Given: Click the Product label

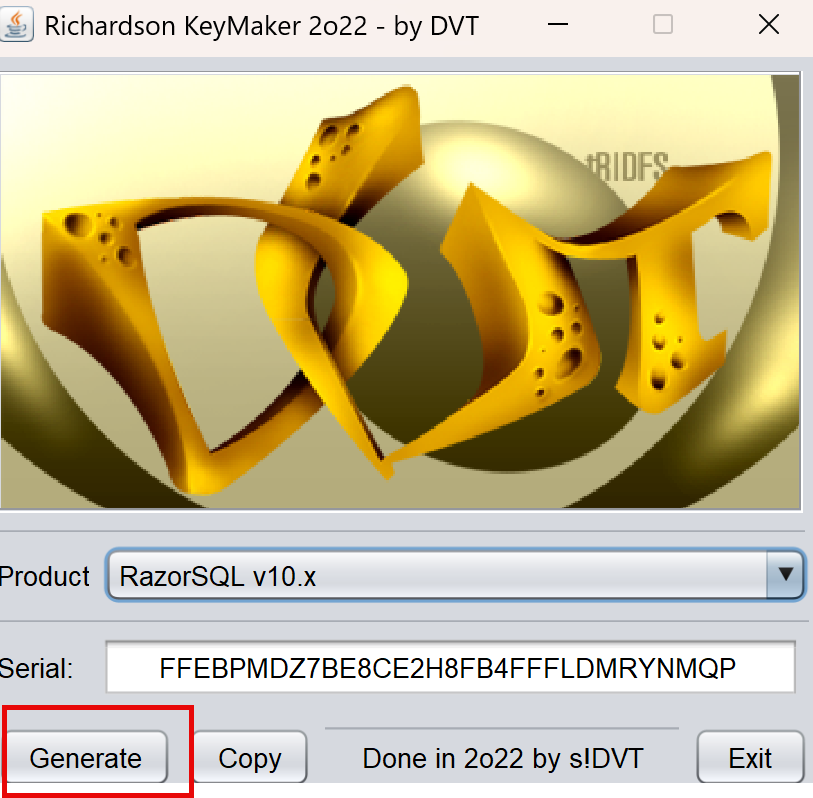Looking at the screenshot, I should click(x=45, y=576).
